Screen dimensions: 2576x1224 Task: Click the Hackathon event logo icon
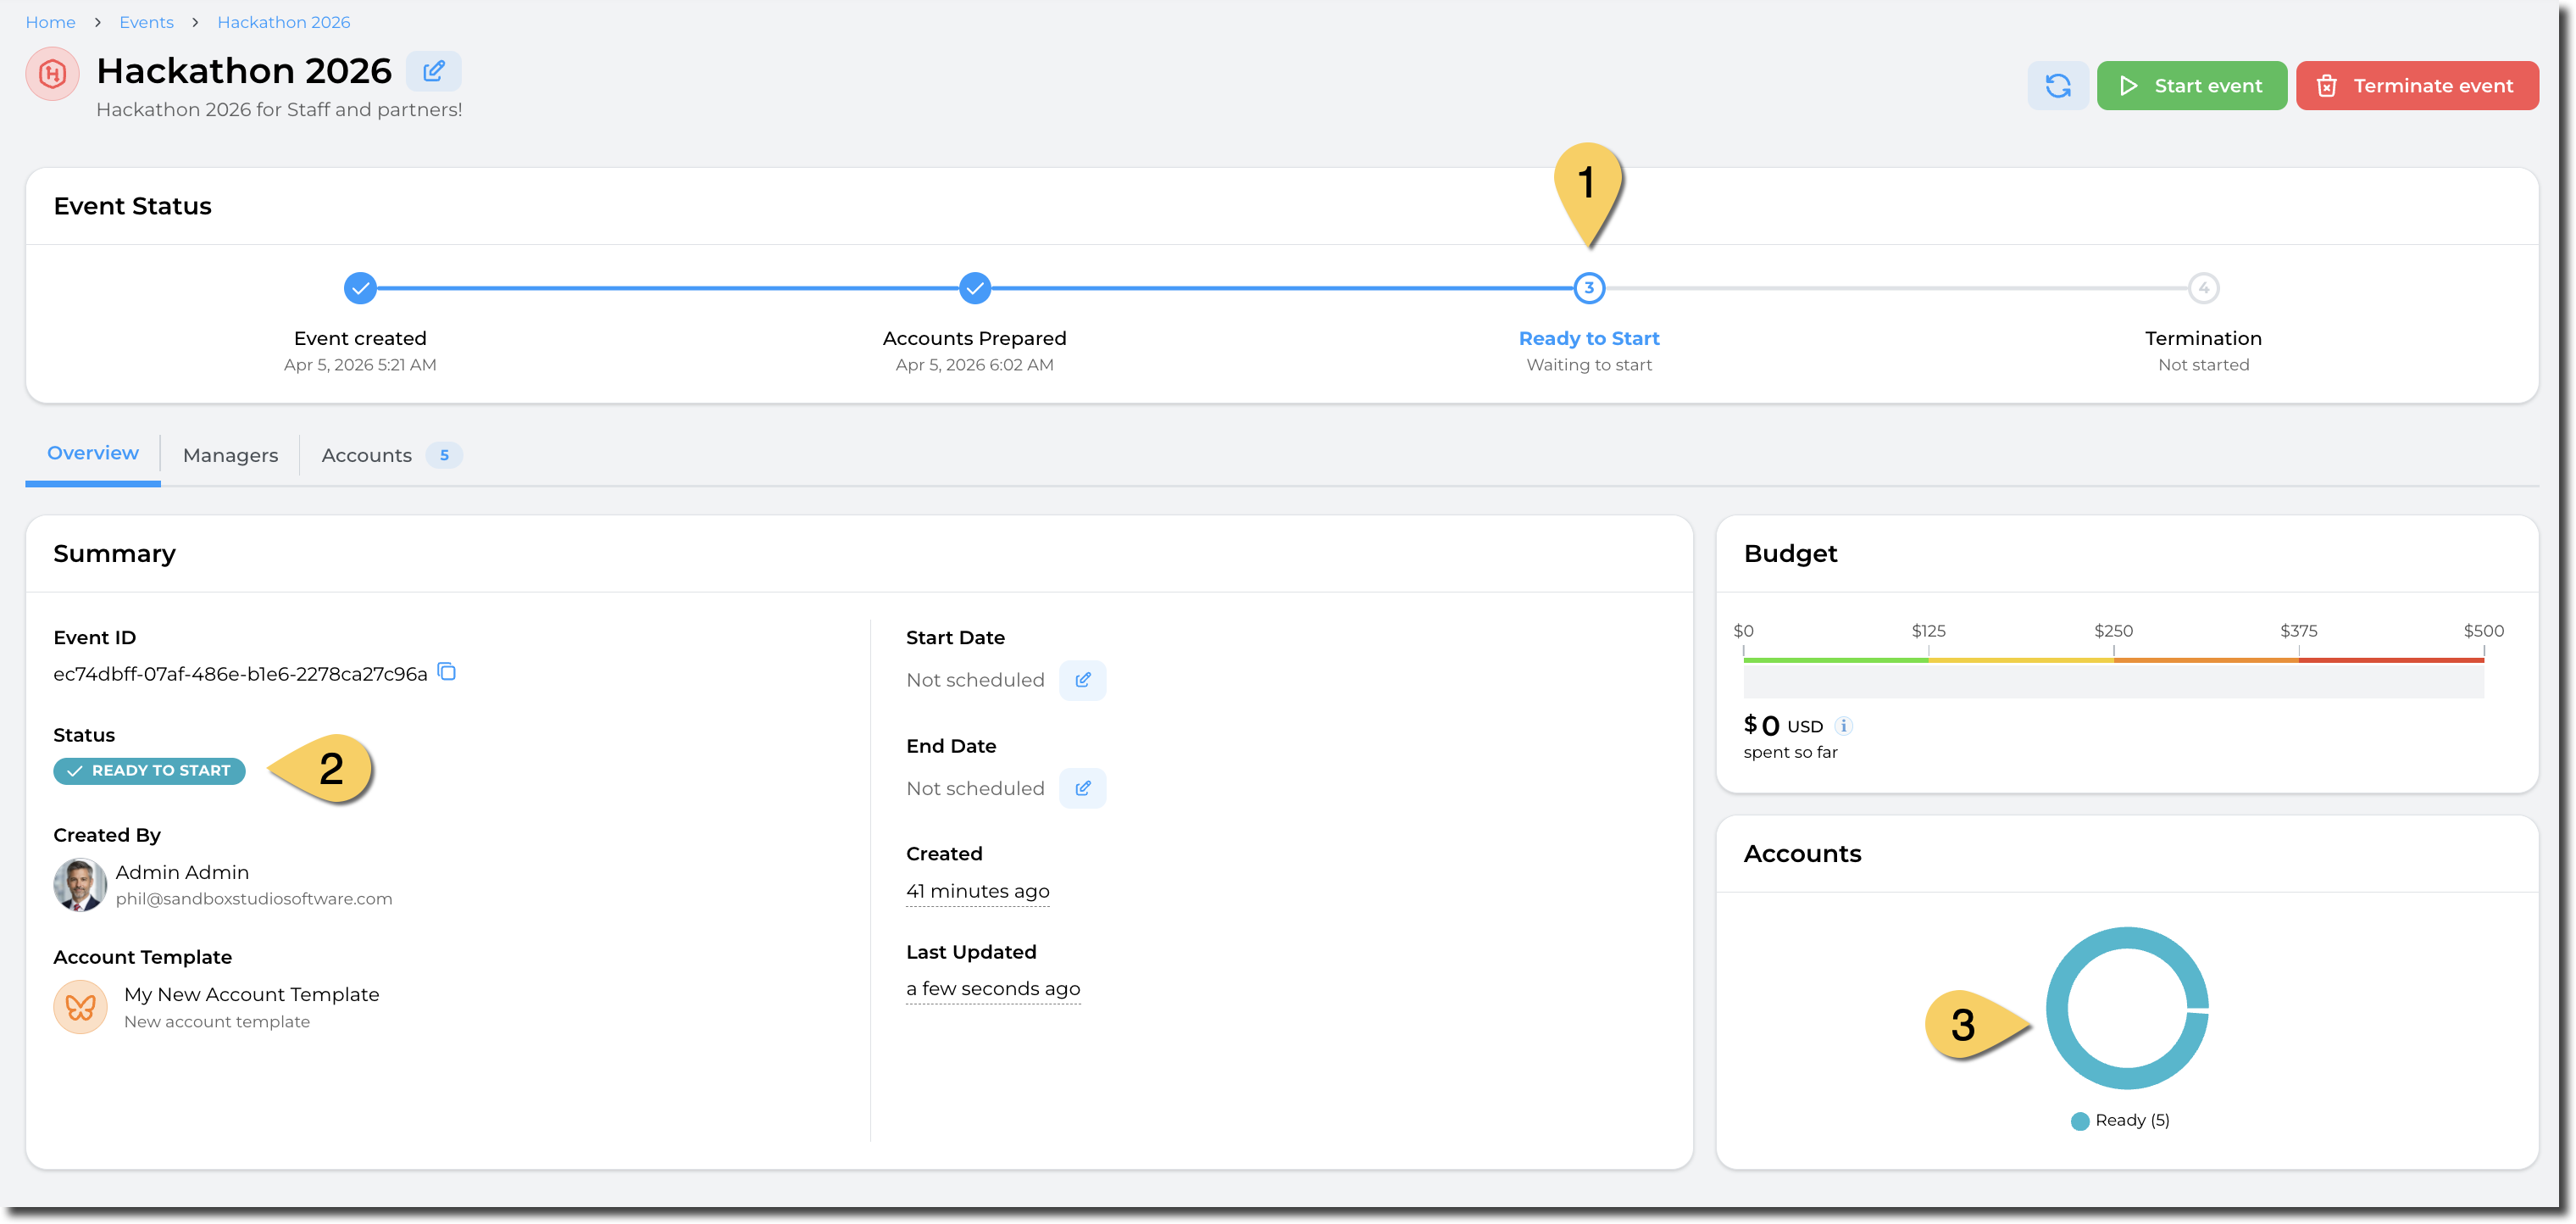pos(52,73)
